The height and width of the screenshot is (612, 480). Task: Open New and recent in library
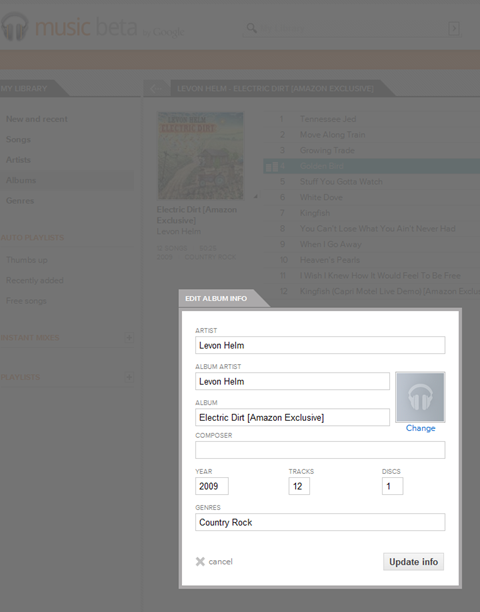(37, 119)
